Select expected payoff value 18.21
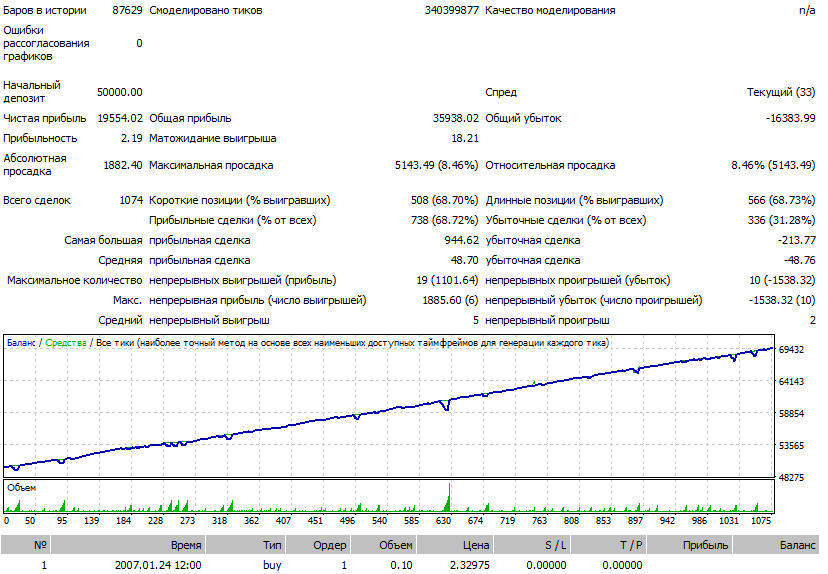 point(465,138)
